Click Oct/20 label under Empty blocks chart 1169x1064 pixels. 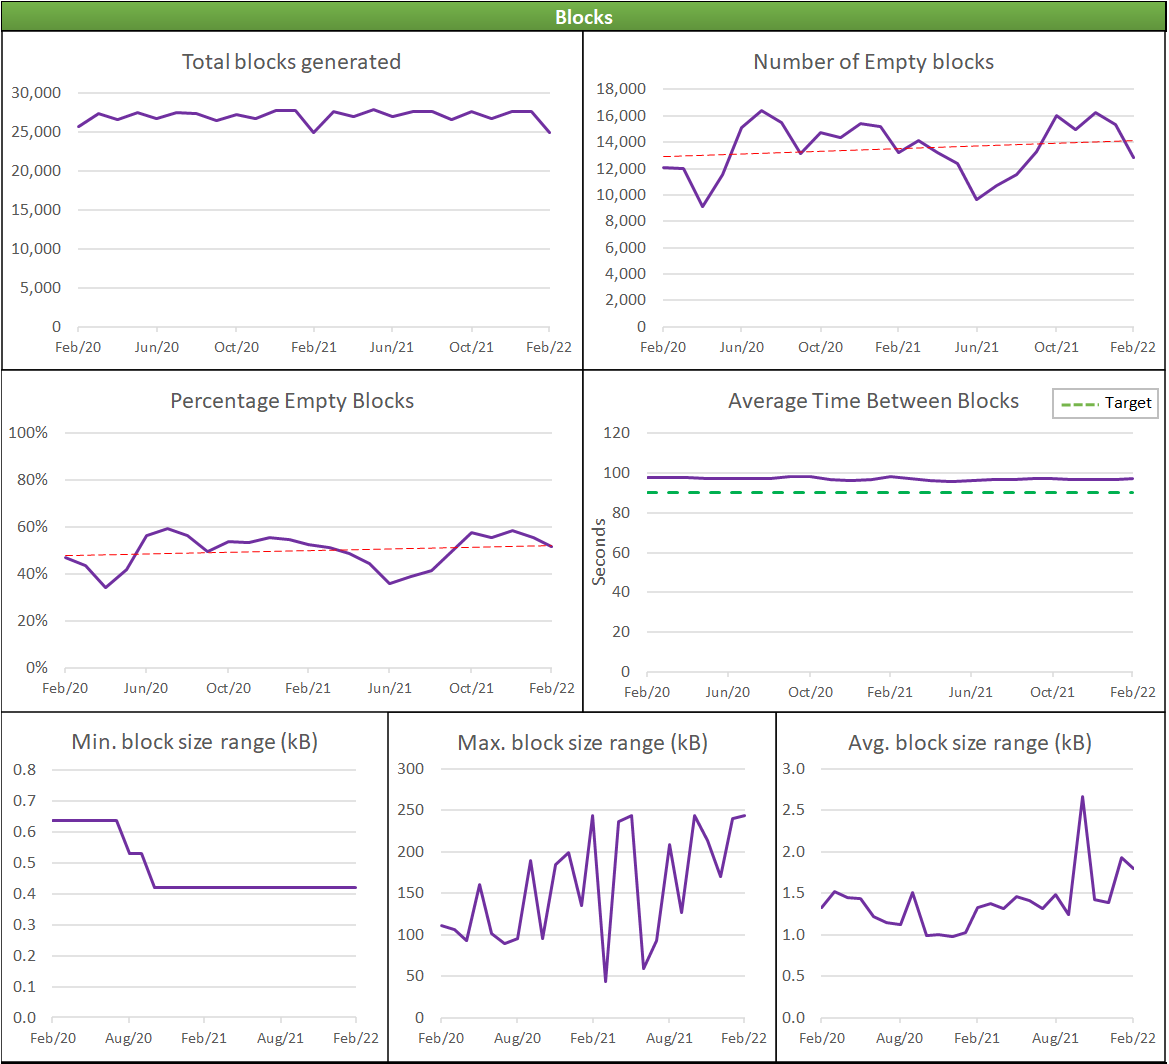(x=820, y=347)
